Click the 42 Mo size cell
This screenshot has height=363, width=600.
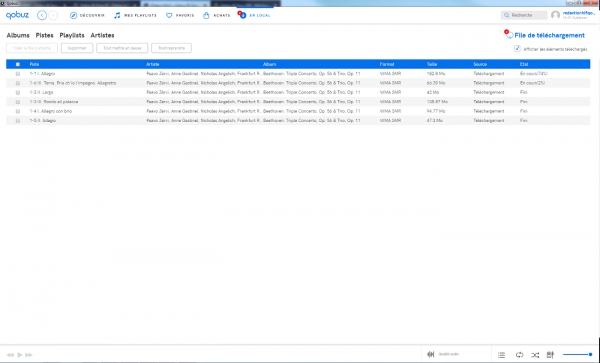tap(433, 93)
